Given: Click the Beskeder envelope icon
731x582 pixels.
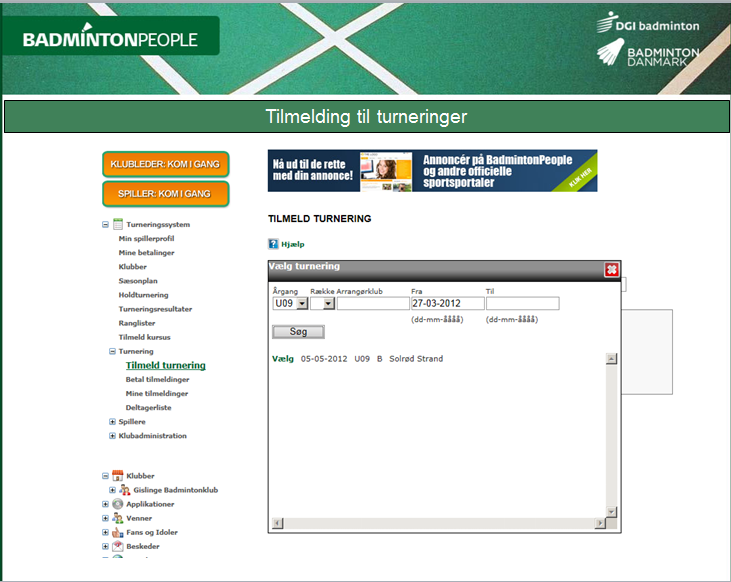Looking at the screenshot, I should 118,546.
